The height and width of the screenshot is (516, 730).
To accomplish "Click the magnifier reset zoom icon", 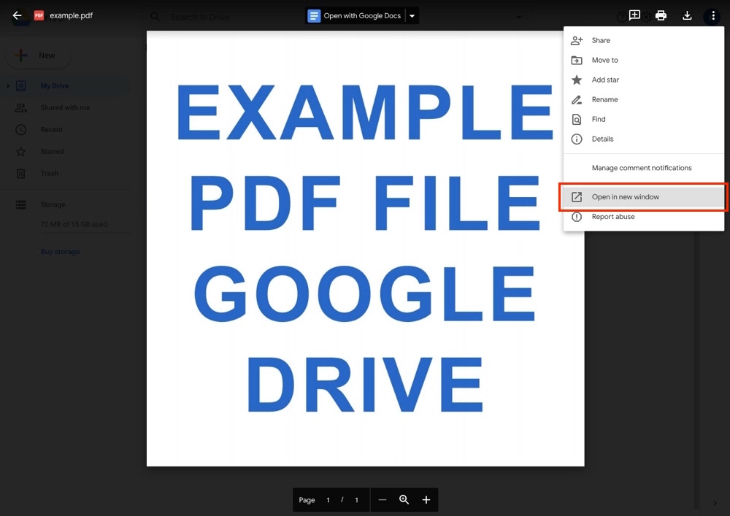I will pyautogui.click(x=404, y=500).
